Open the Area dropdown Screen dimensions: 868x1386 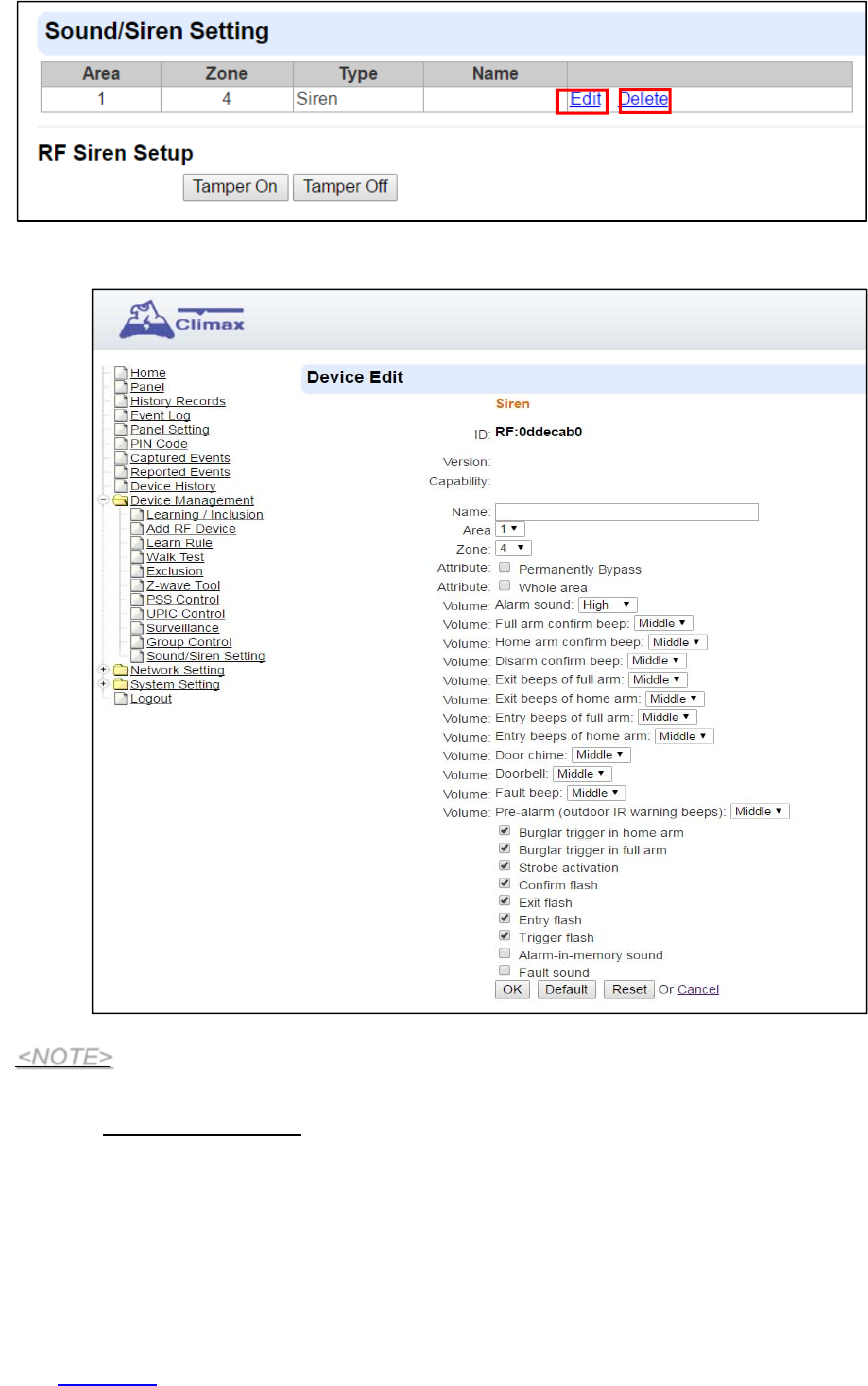click(x=510, y=529)
